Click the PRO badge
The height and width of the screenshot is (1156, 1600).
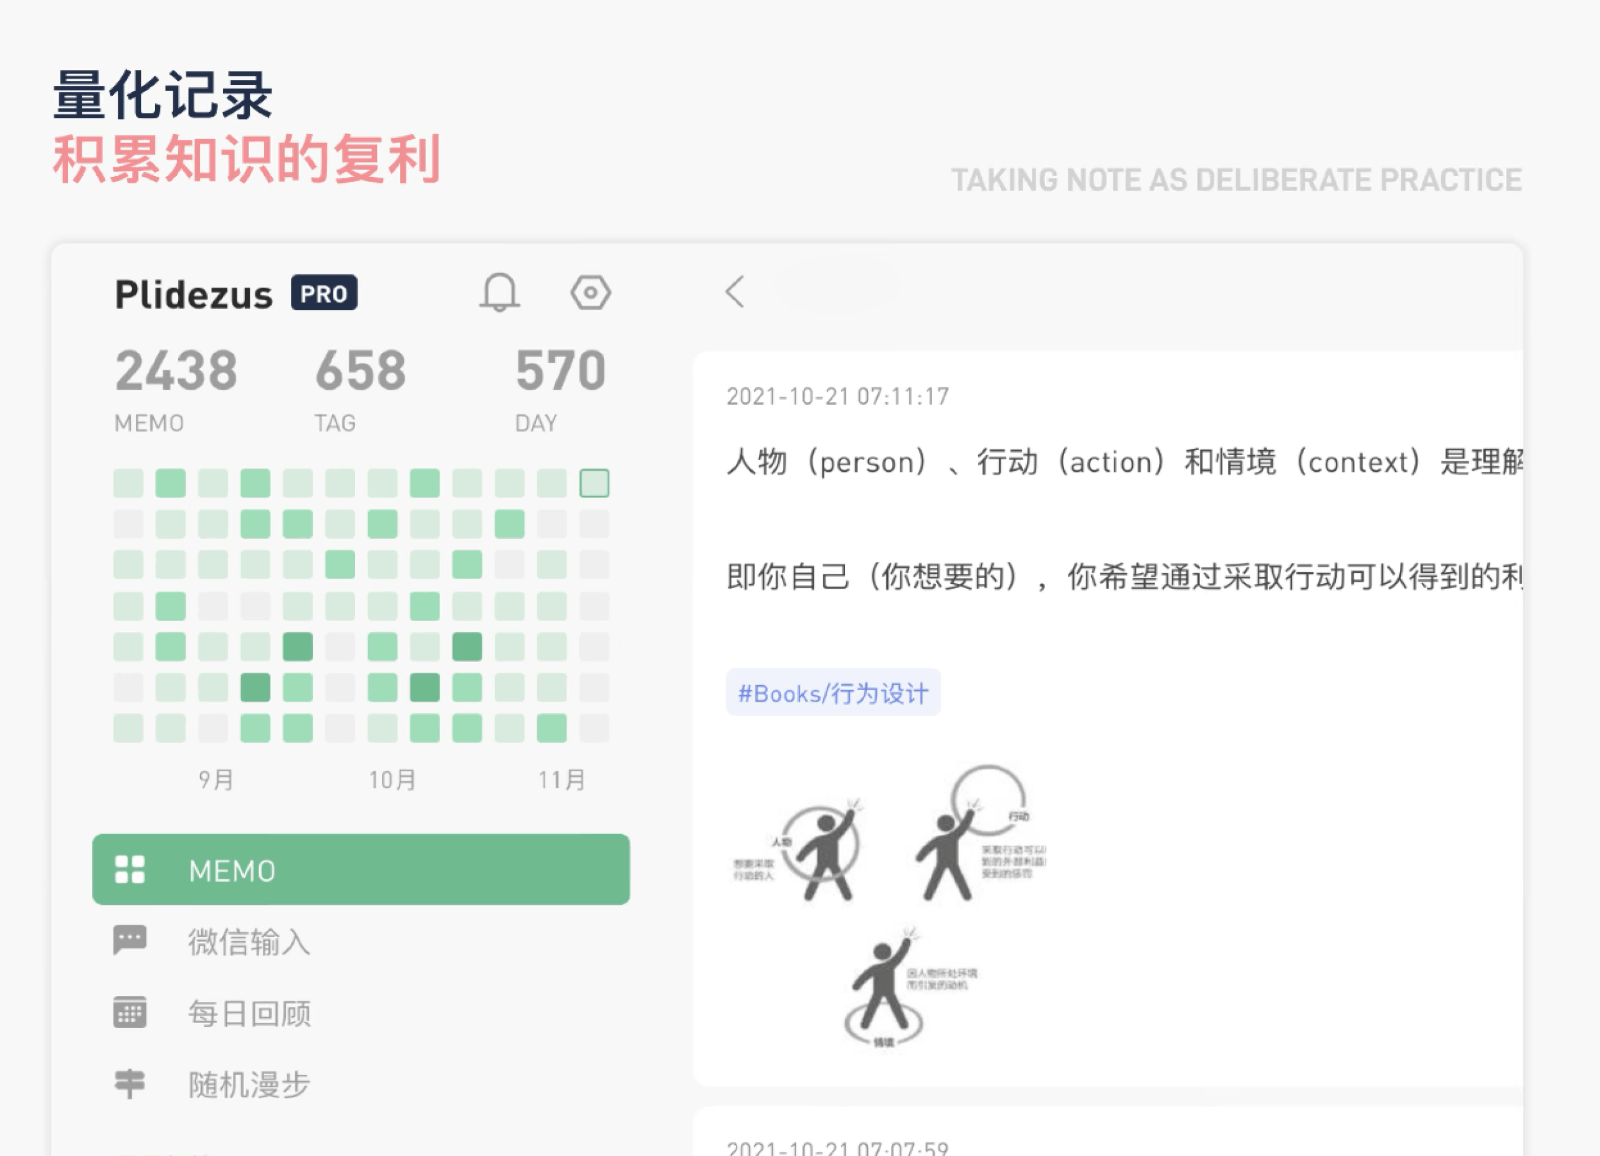tap(324, 293)
